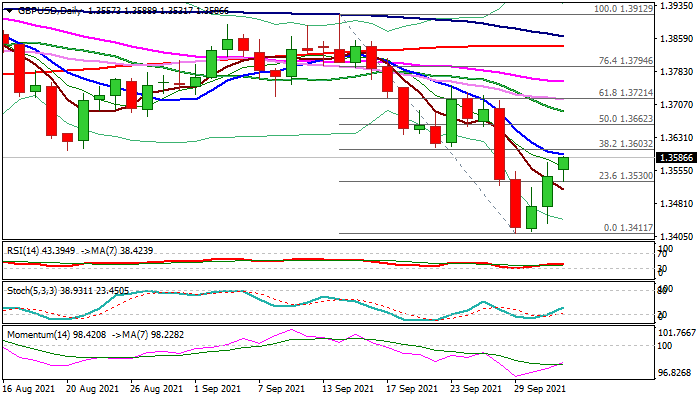Select the 29 Sep 2021 date label
Screen dimensions: 700x400
[x=539, y=387]
